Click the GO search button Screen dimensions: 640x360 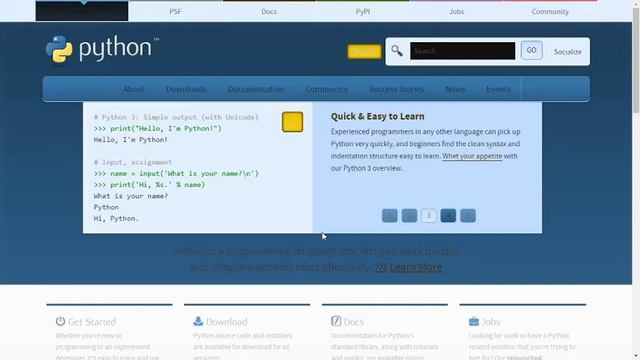coord(531,51)
